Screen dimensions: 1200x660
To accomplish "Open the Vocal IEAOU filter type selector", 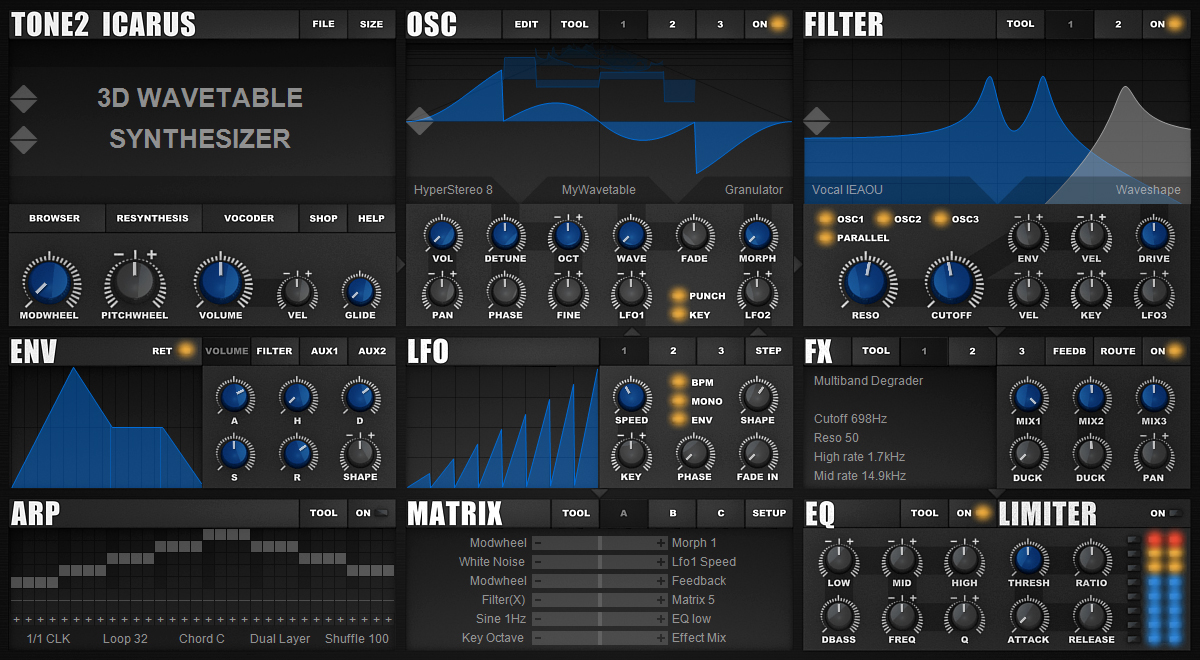I will point(847,189).
